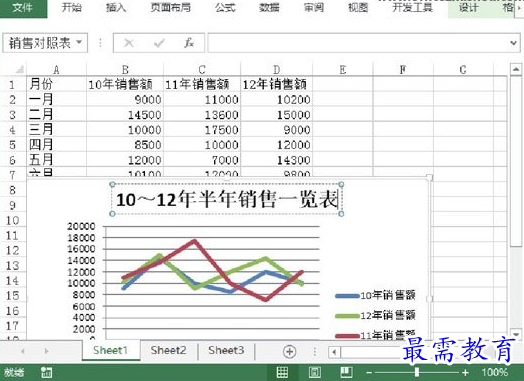
Task: Select the 10年销售额 legend entry
Action: click(x=375, y=295)
